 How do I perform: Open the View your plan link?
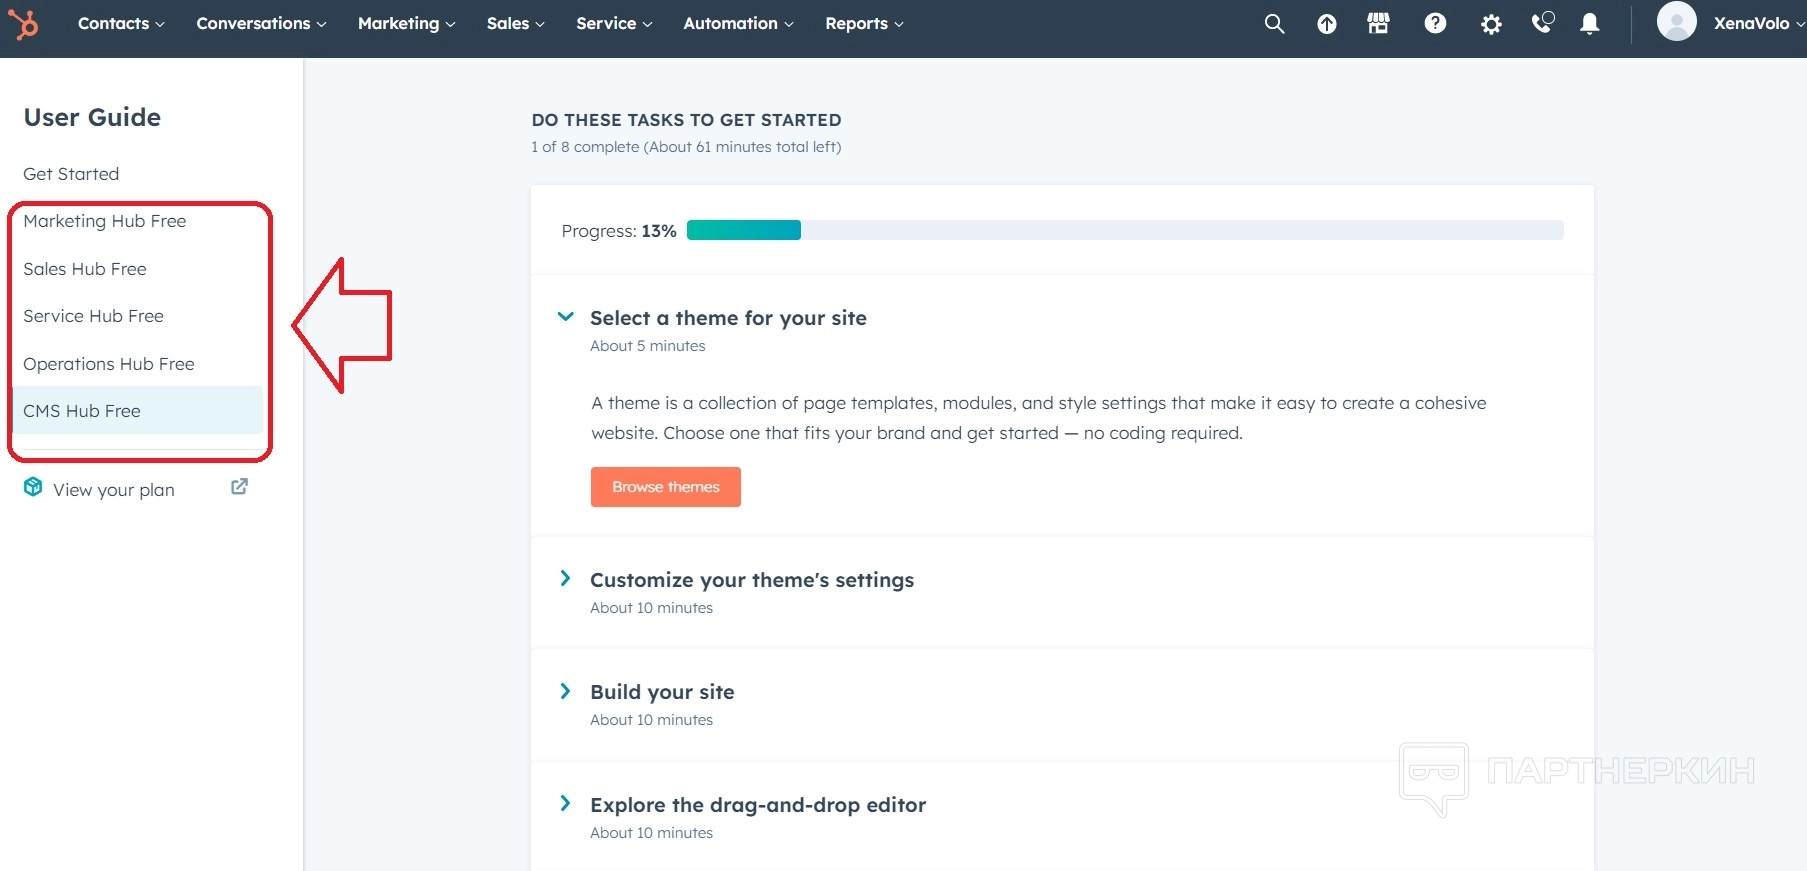coord(113,490)
